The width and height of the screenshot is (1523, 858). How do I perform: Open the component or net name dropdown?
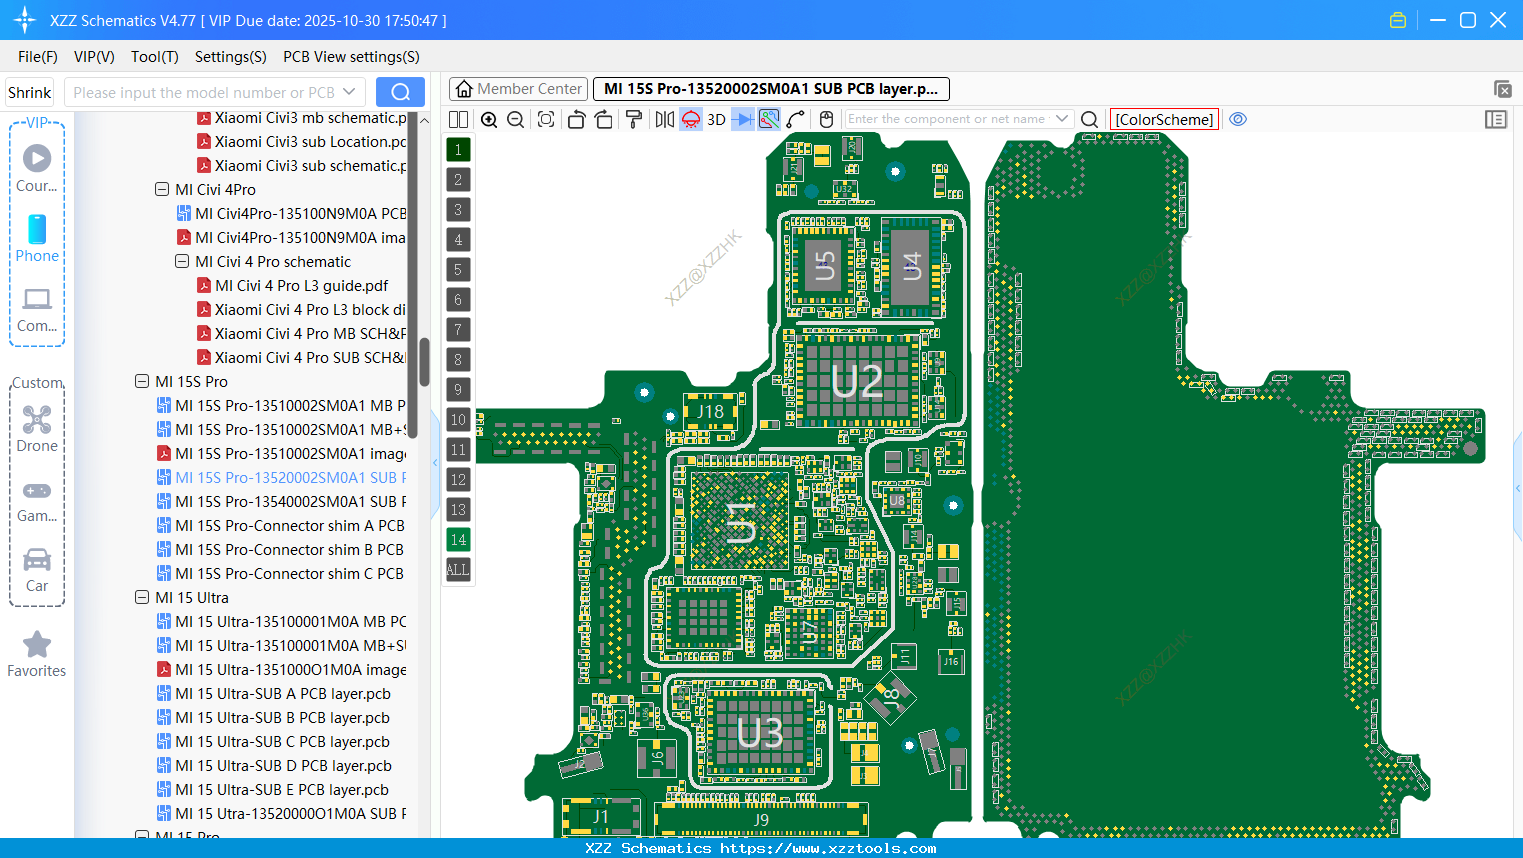coord(1062,119)
